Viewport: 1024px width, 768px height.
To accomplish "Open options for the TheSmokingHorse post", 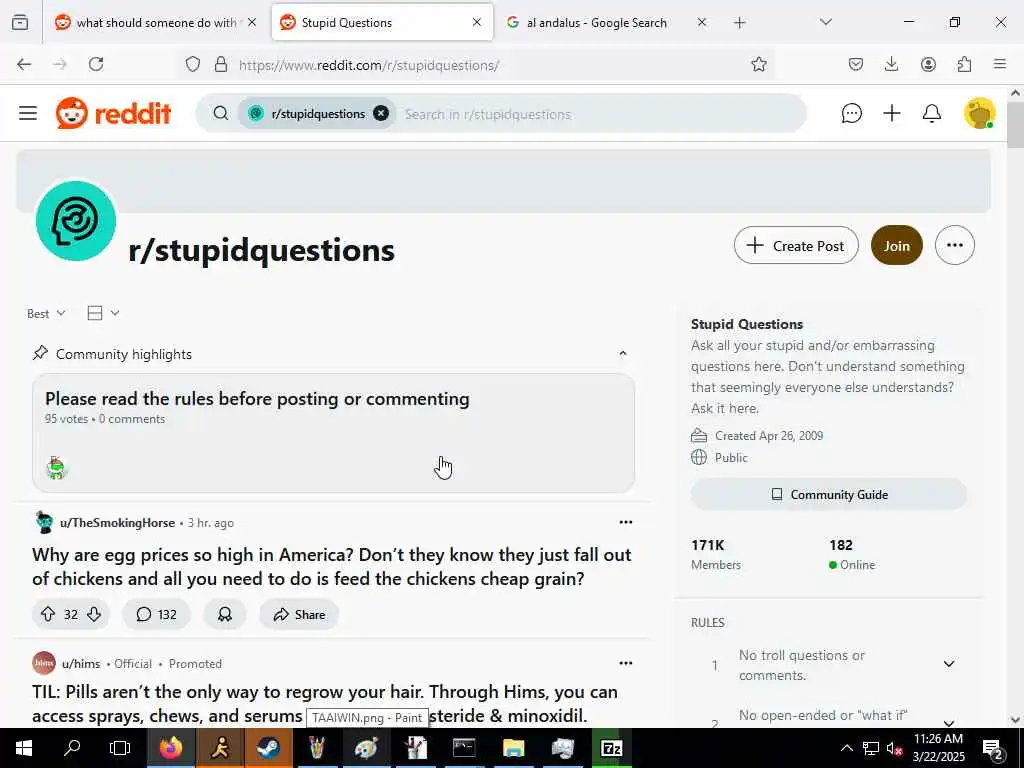I will [626, 522].
